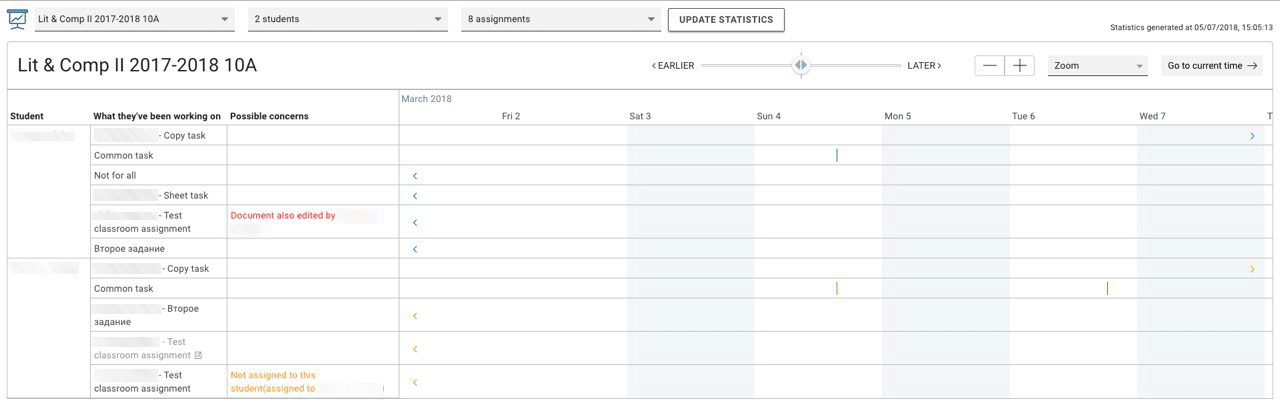The width and height of the screenshot is (1280, 407).
Task: Click the timeline slider handle
Action: pos(800,65)
